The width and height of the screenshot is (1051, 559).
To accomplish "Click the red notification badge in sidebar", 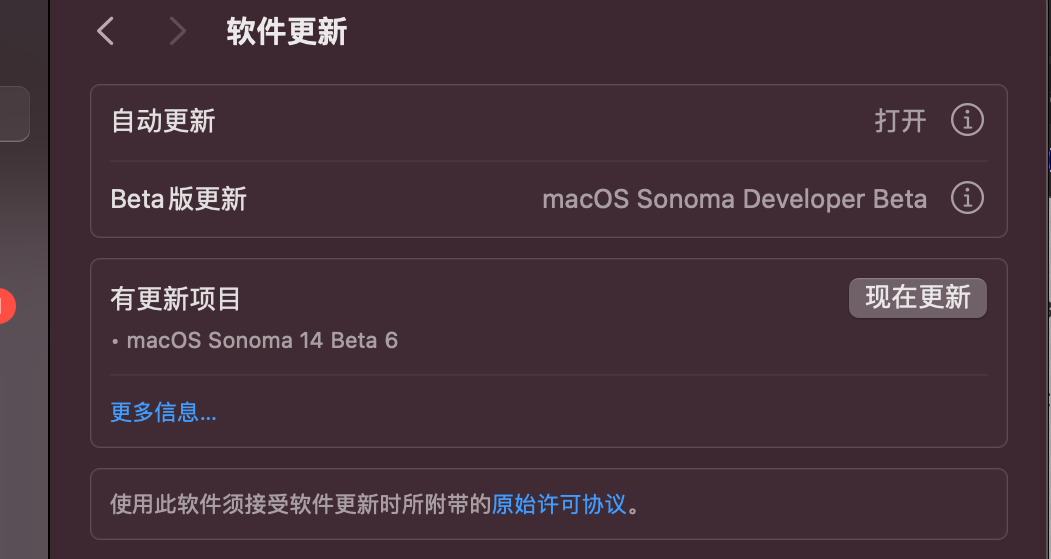I will [5, 306].
